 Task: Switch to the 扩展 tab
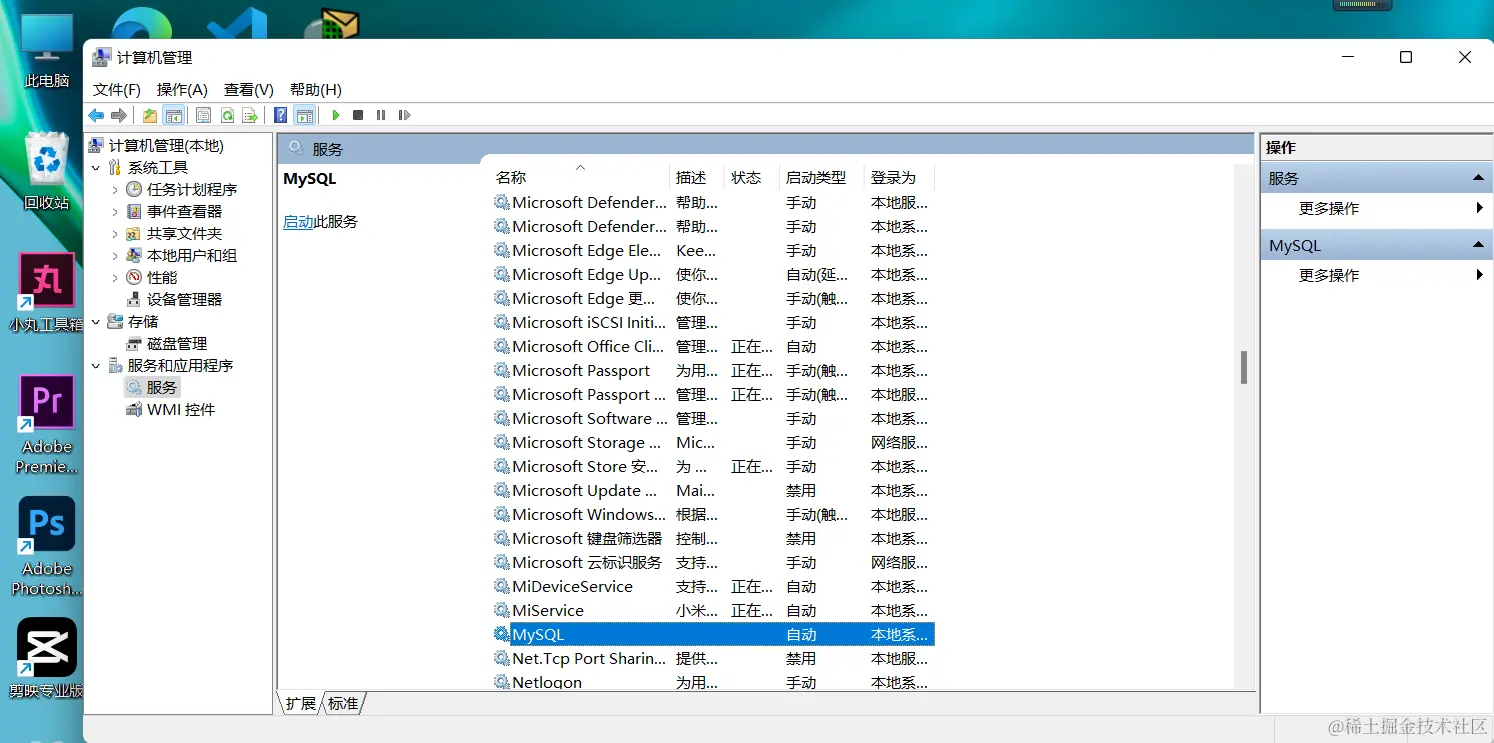click(x=300, y=703)
